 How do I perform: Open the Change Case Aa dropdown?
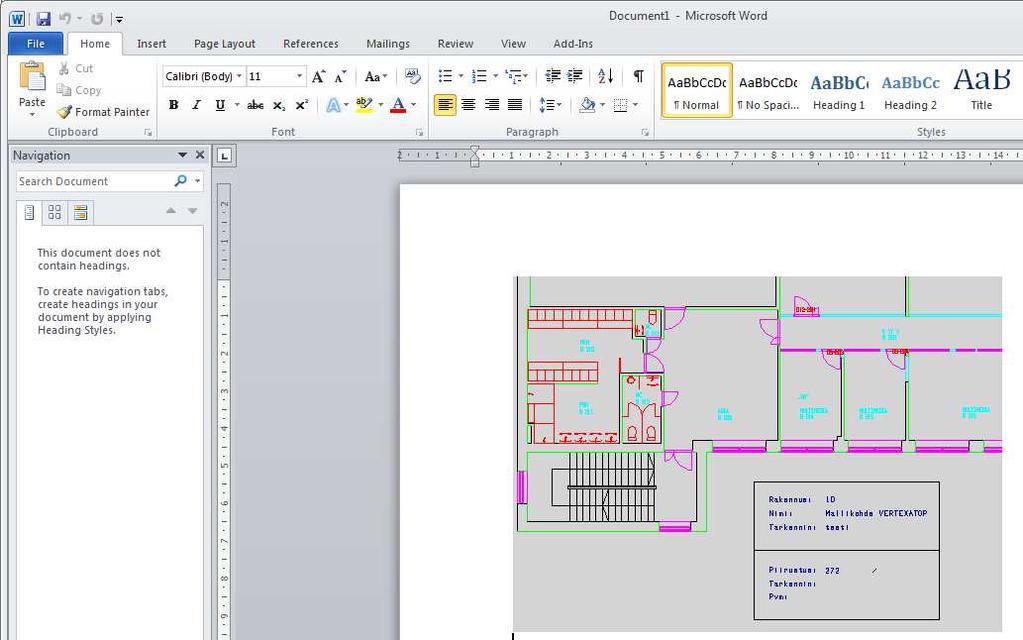(x=375, y=77)
